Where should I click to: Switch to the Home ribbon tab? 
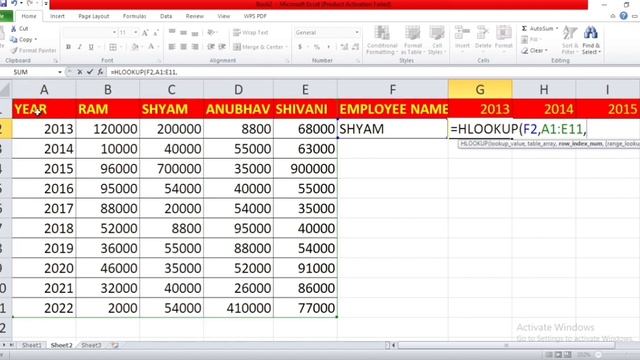tap(29, 16)
